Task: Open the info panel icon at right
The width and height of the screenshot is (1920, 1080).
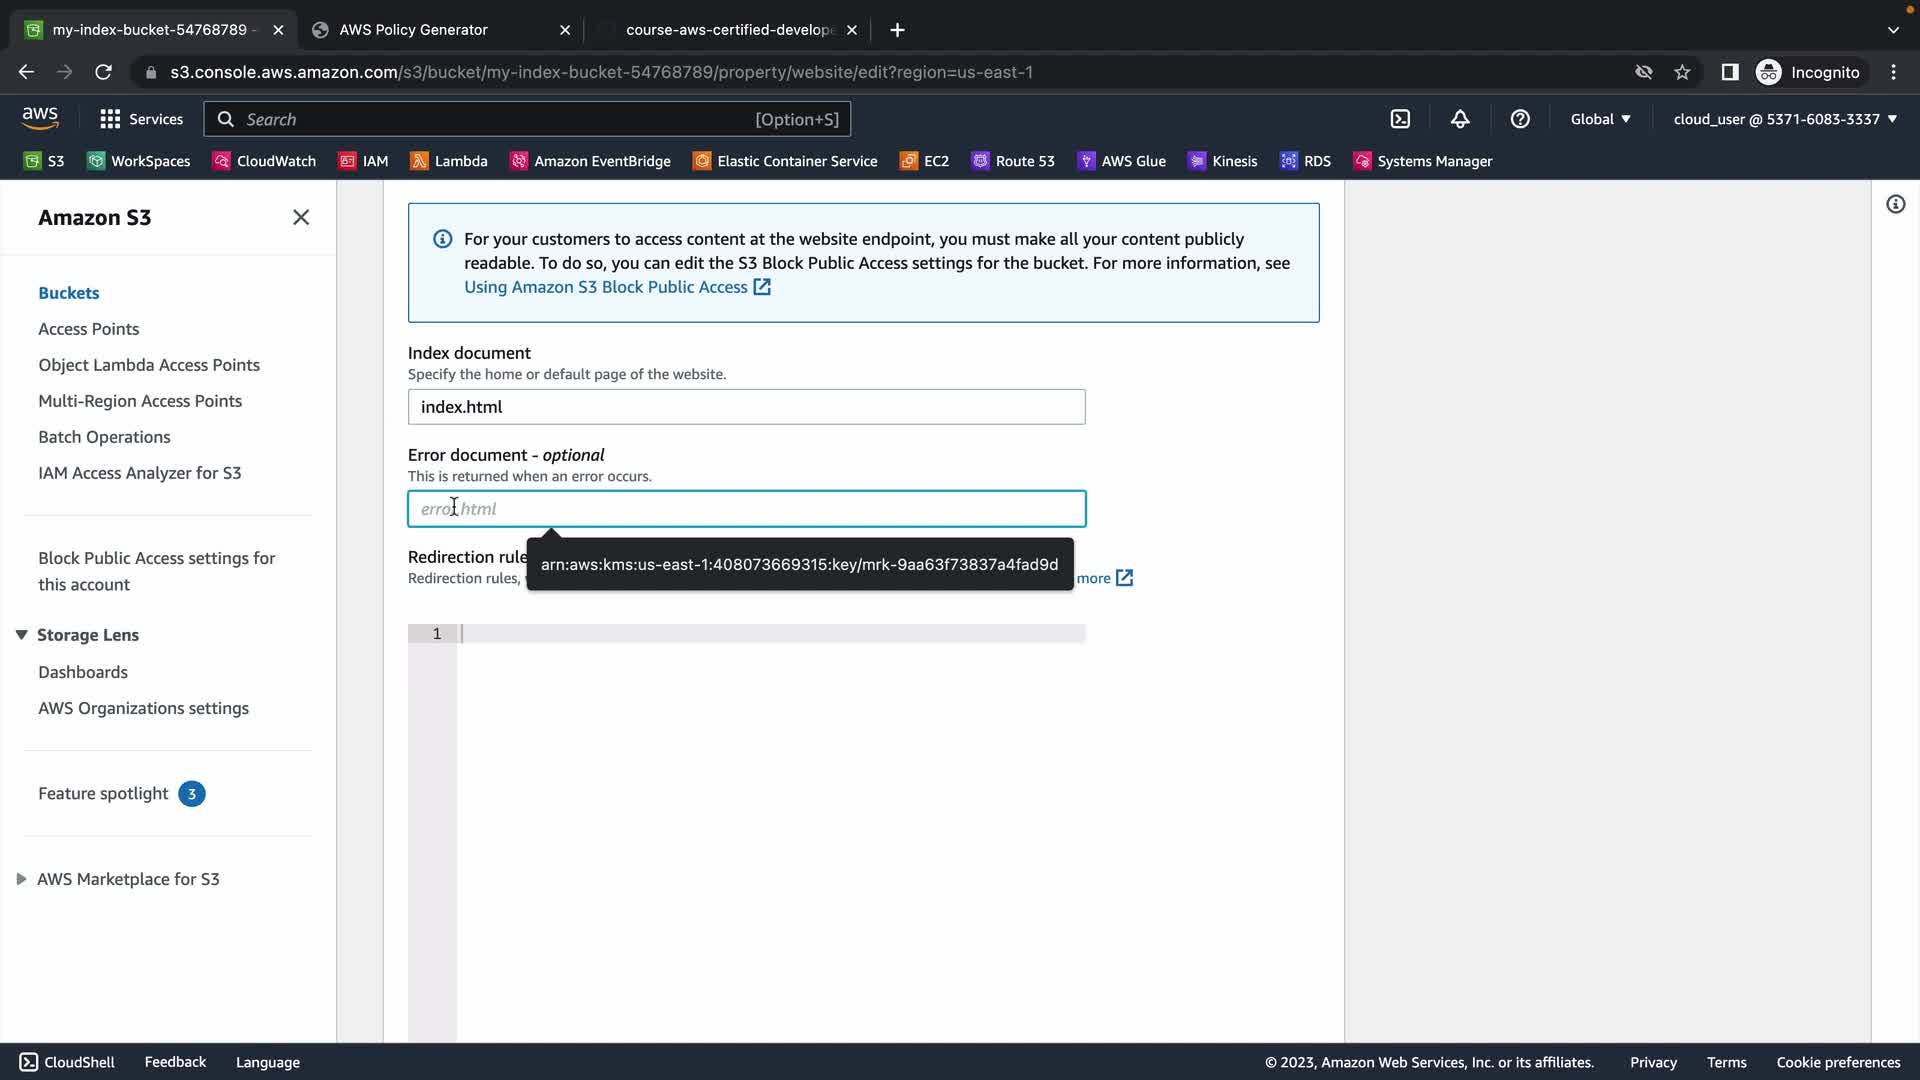Action: 1895,205
